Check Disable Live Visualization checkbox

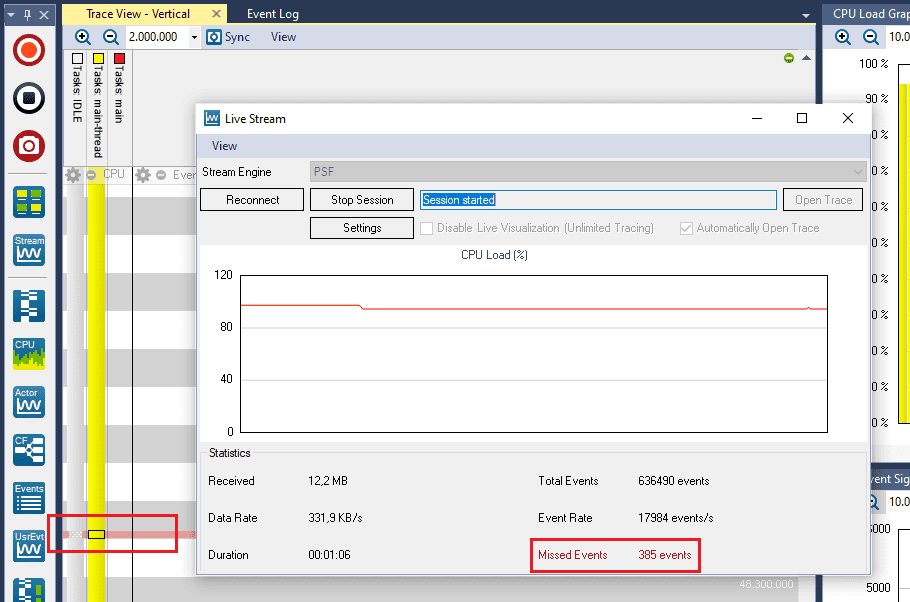427,228
